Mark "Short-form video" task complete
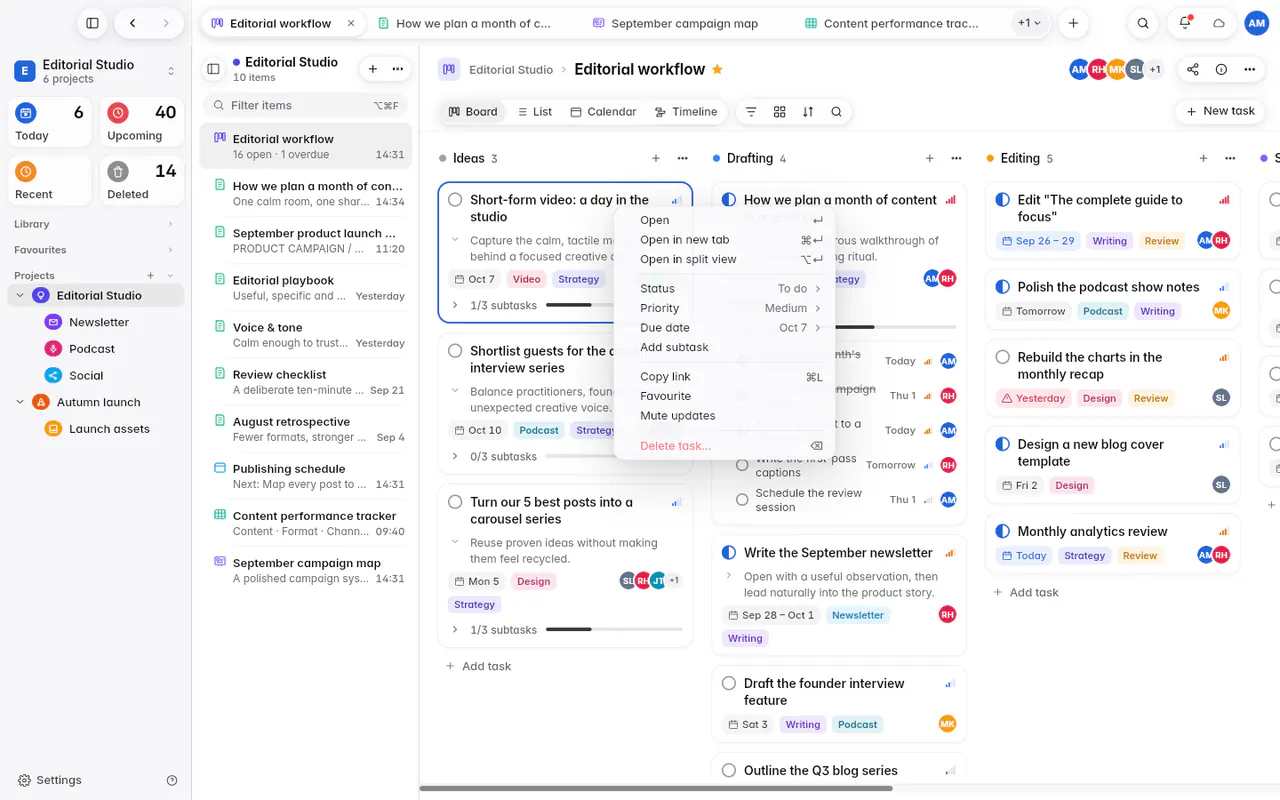 coord(455,200)
